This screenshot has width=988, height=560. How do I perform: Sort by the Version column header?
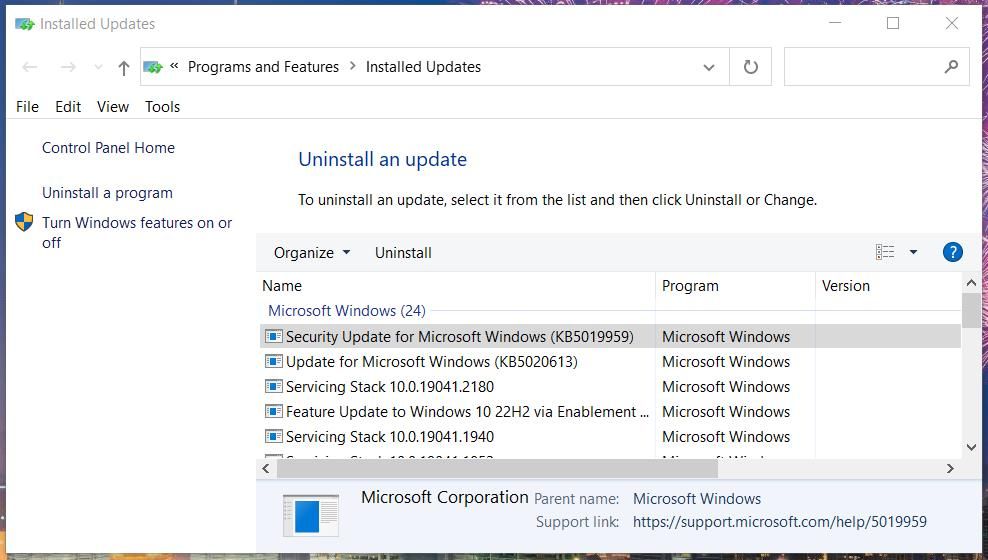888,286
